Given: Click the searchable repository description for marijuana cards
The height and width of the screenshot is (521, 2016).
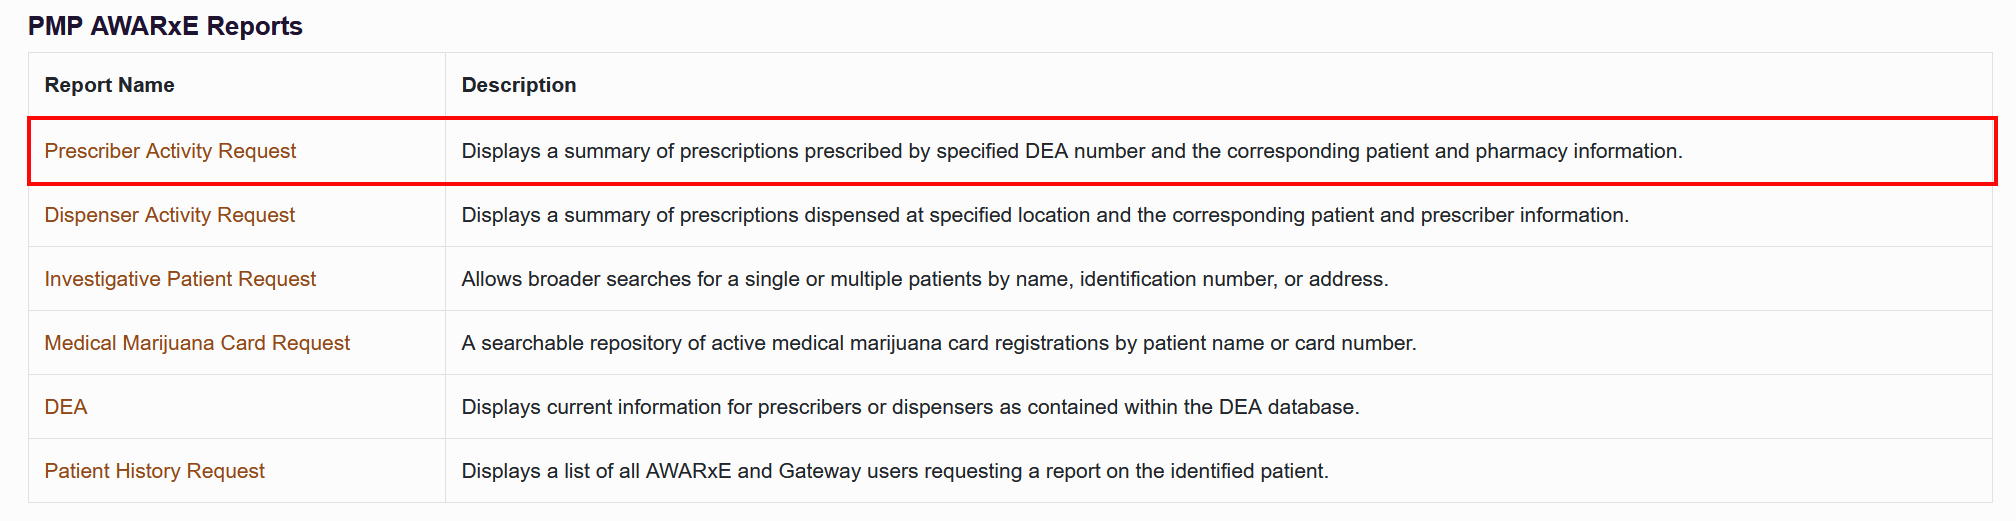Looking at the screenshot, I should click(939, 343).
